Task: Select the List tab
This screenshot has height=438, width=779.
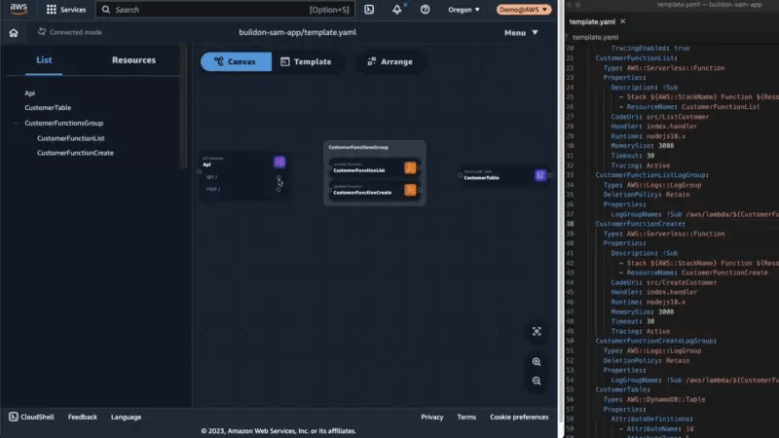Action: click(x=44, y=60)
